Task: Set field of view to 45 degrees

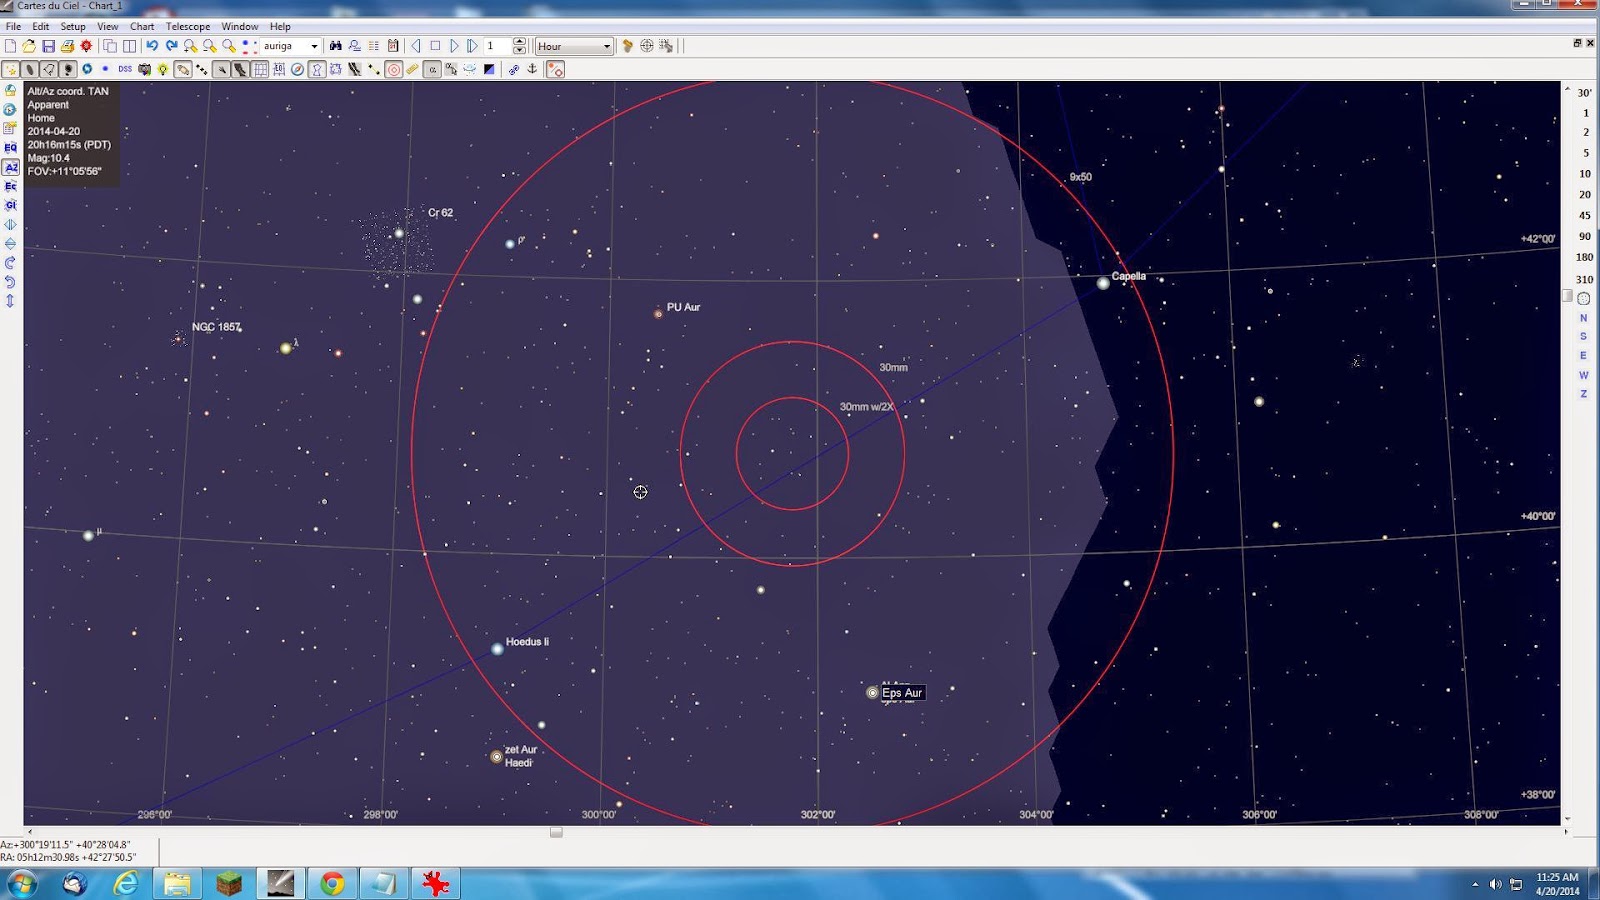Action: (x=1584, y=215)
